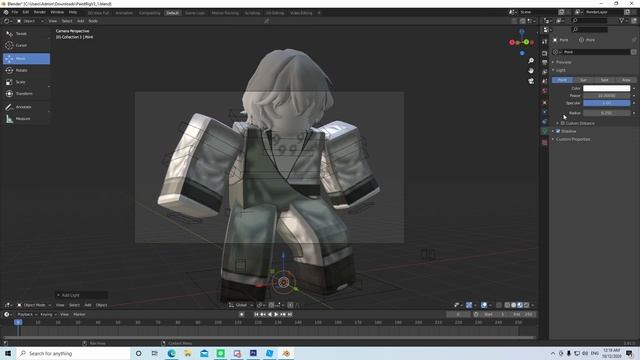
Task: Toggle camera view icon in viewport
Action: pyautogui.click(x=531, y=81)
